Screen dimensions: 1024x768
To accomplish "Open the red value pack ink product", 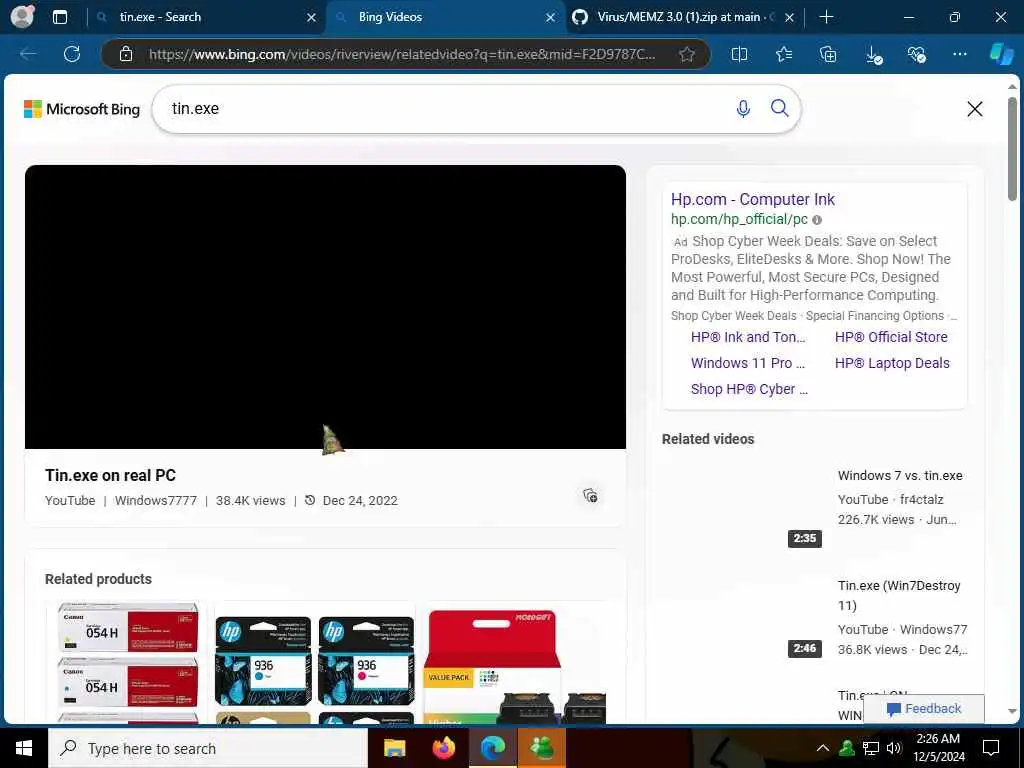I will [516, 667].
